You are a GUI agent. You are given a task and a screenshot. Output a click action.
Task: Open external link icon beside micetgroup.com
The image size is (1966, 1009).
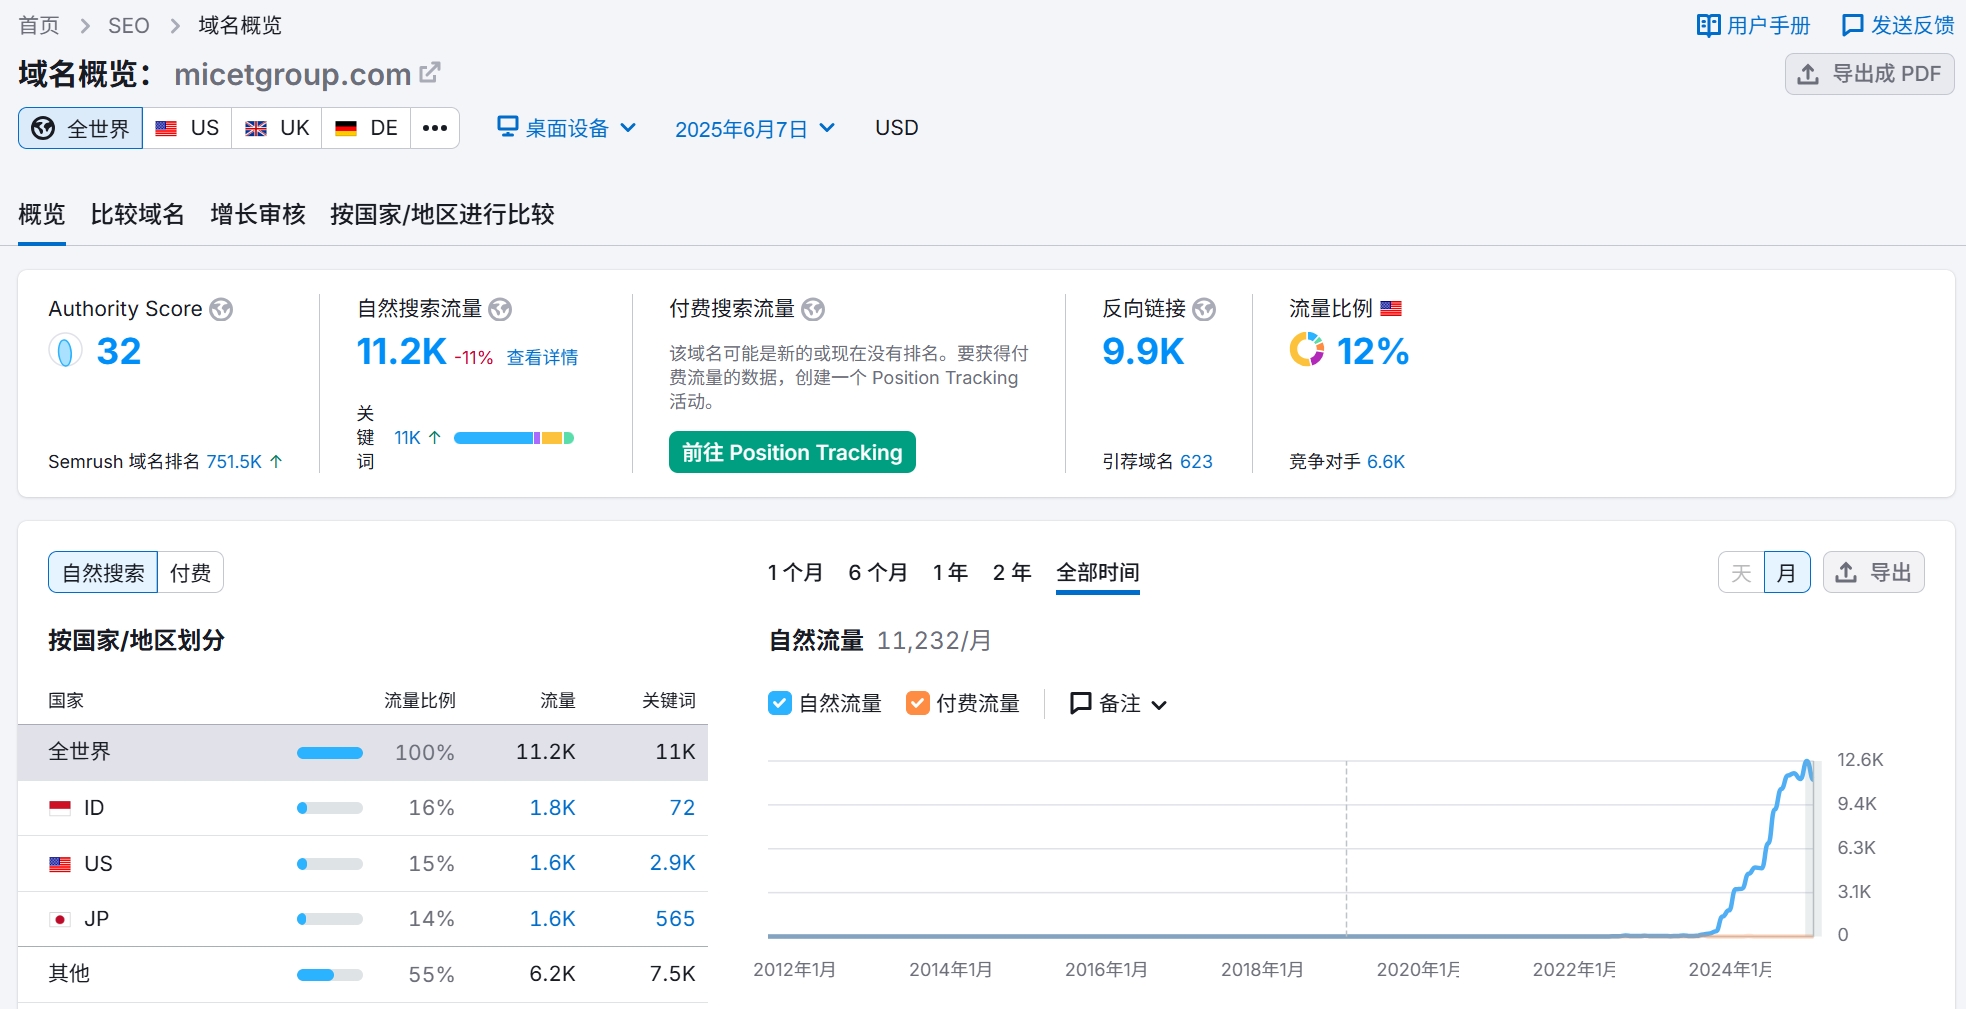tap(429, 72)
